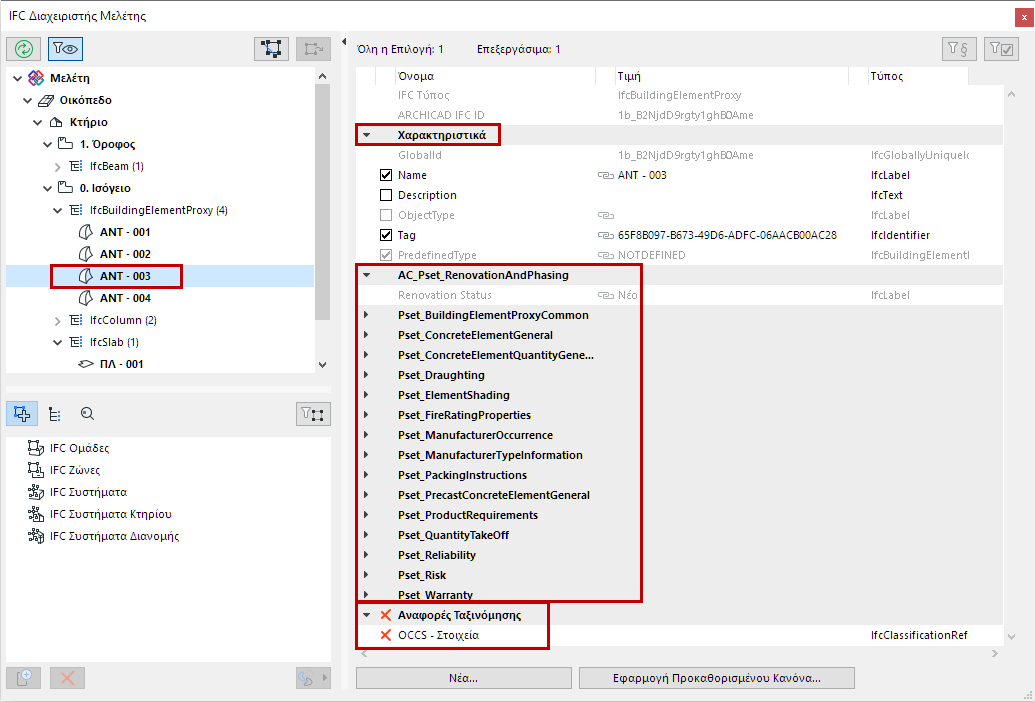The height and width of the screenshot is (702, 1035).
Task: Click the filter with checkmark icon
Action: (1001, 49)
